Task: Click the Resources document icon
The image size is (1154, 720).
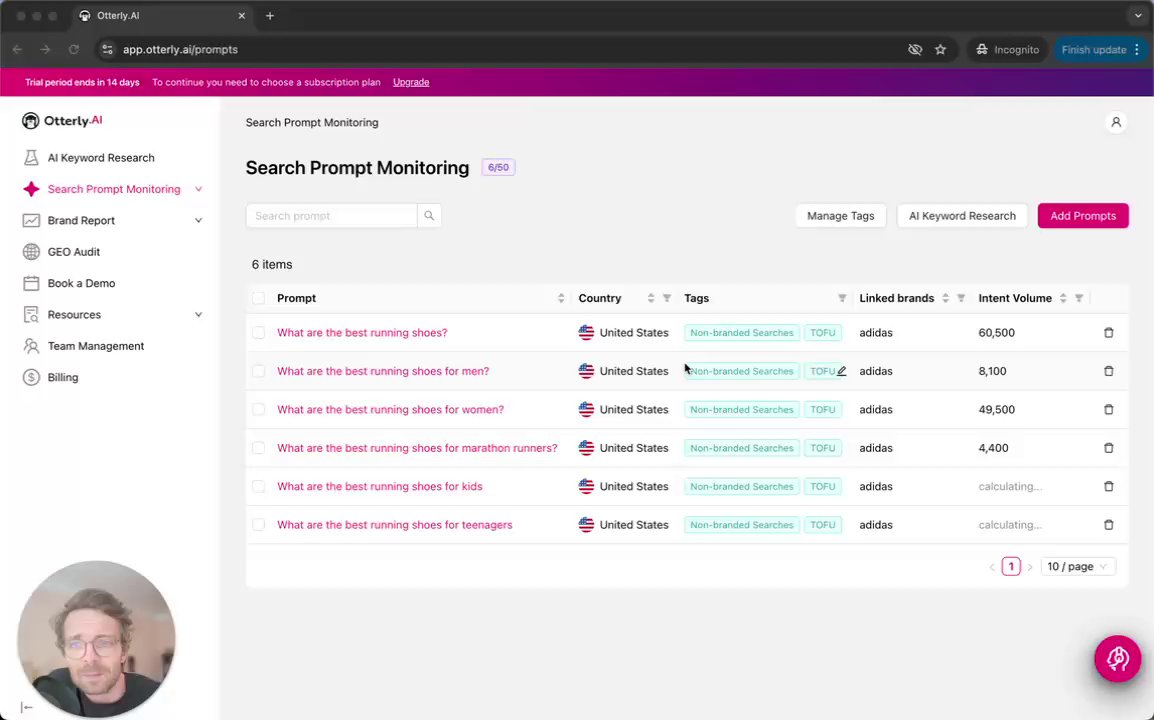Action: (x=31, y=314)
